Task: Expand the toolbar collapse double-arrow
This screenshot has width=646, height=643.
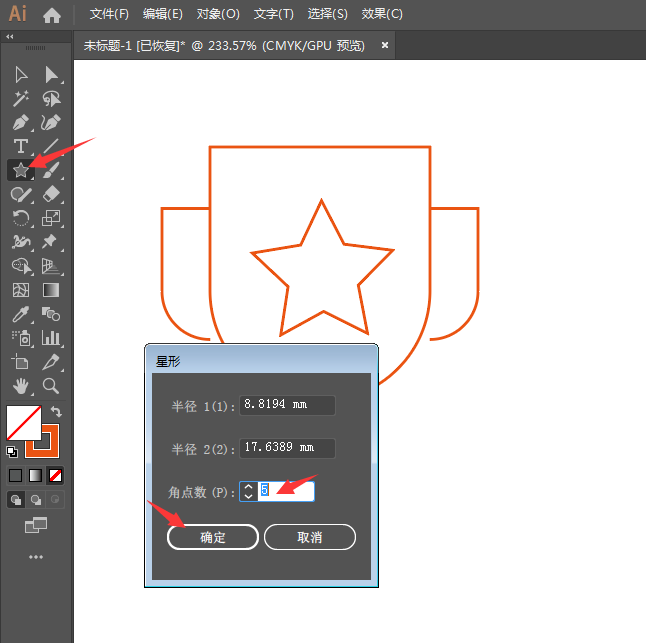Action: (10, 37)
